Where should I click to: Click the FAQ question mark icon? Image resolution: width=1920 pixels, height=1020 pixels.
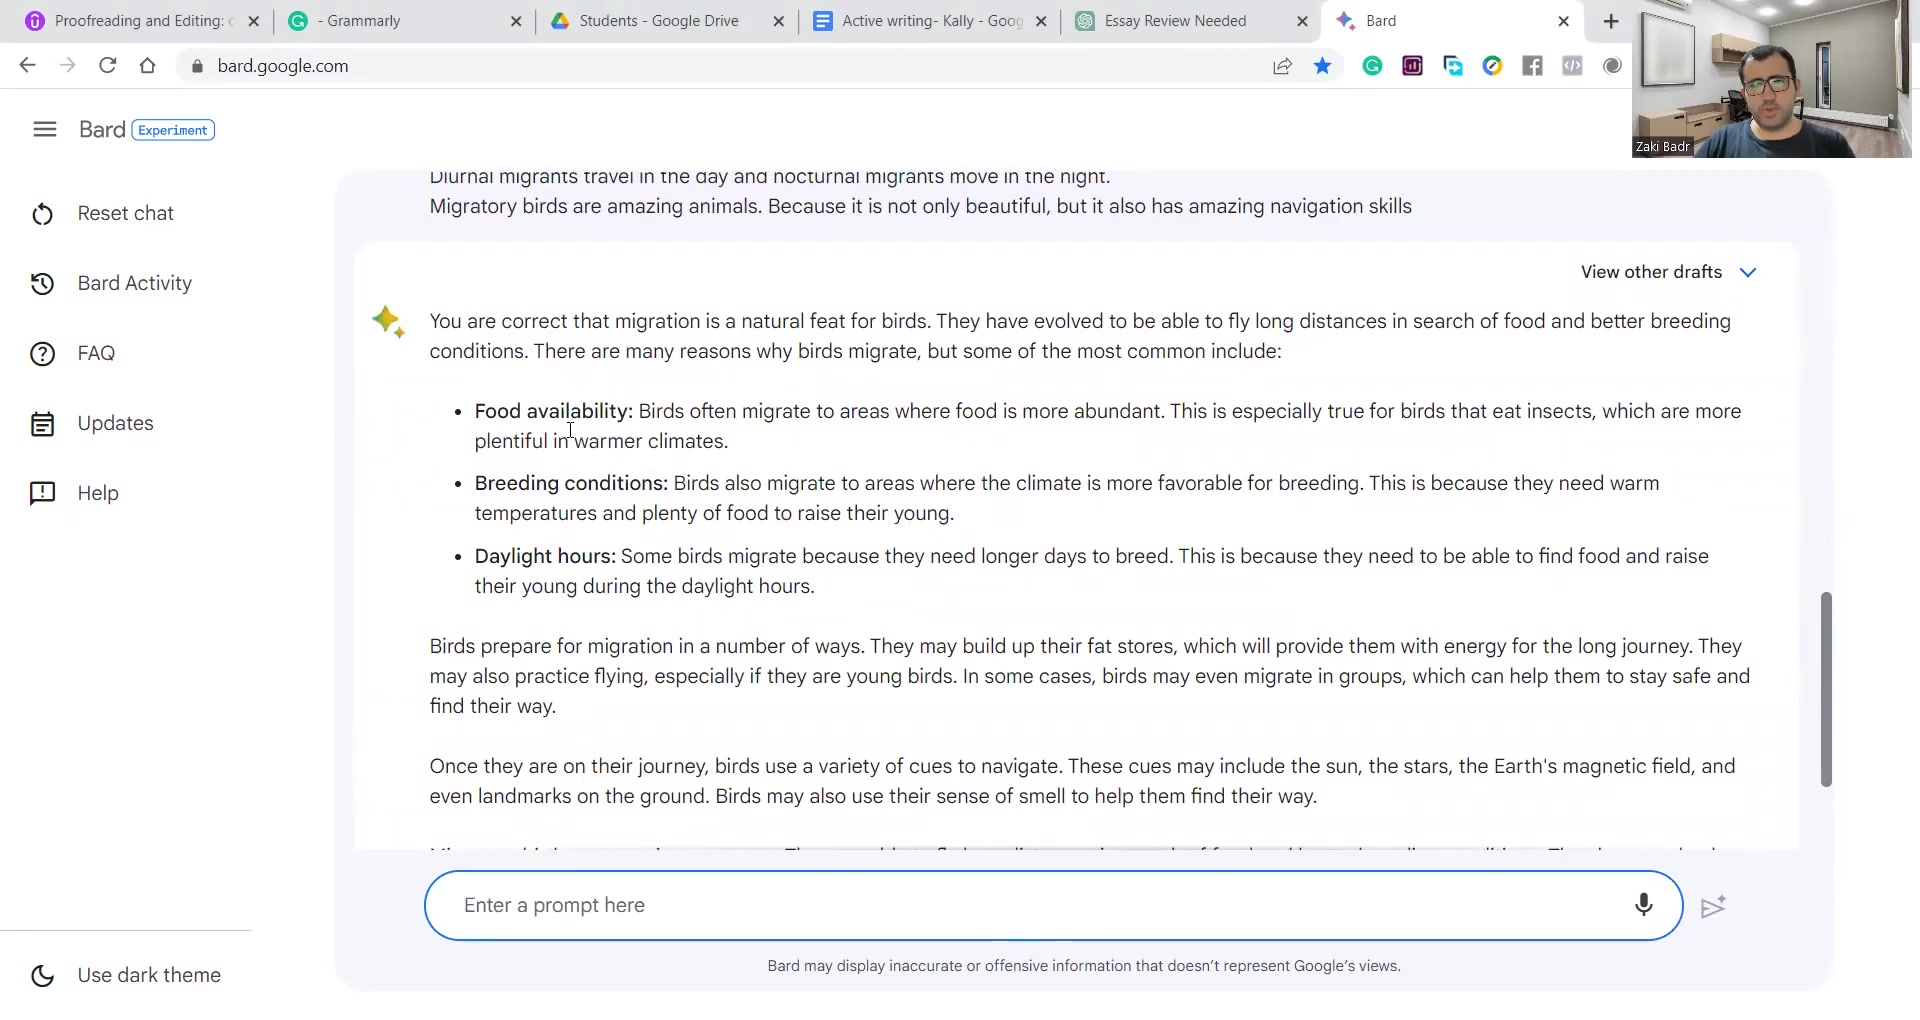coord(42,354)
